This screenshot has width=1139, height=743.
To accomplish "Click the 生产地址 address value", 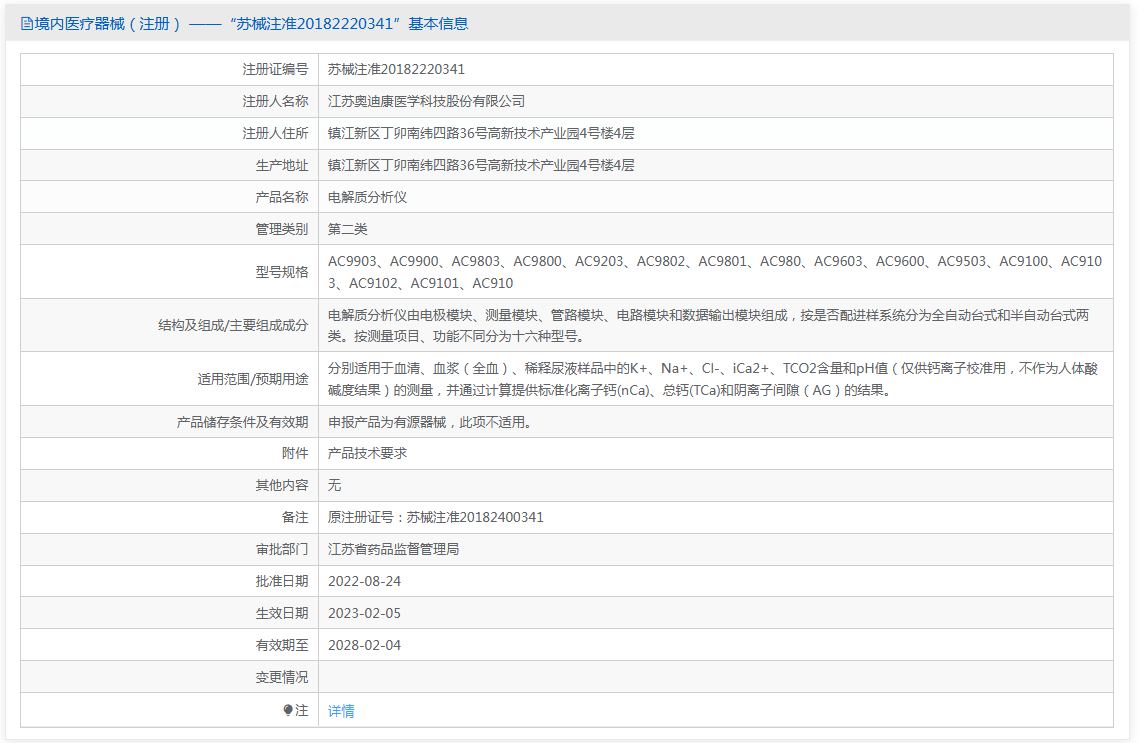I will pyautogui.click(x=481, y=165).
